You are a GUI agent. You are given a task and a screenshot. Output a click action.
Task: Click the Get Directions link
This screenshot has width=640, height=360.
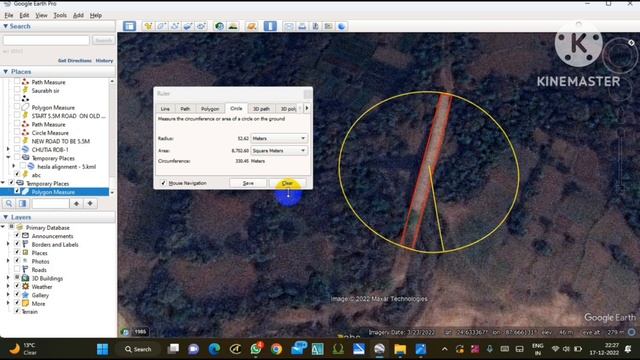[x=75, y=60]
